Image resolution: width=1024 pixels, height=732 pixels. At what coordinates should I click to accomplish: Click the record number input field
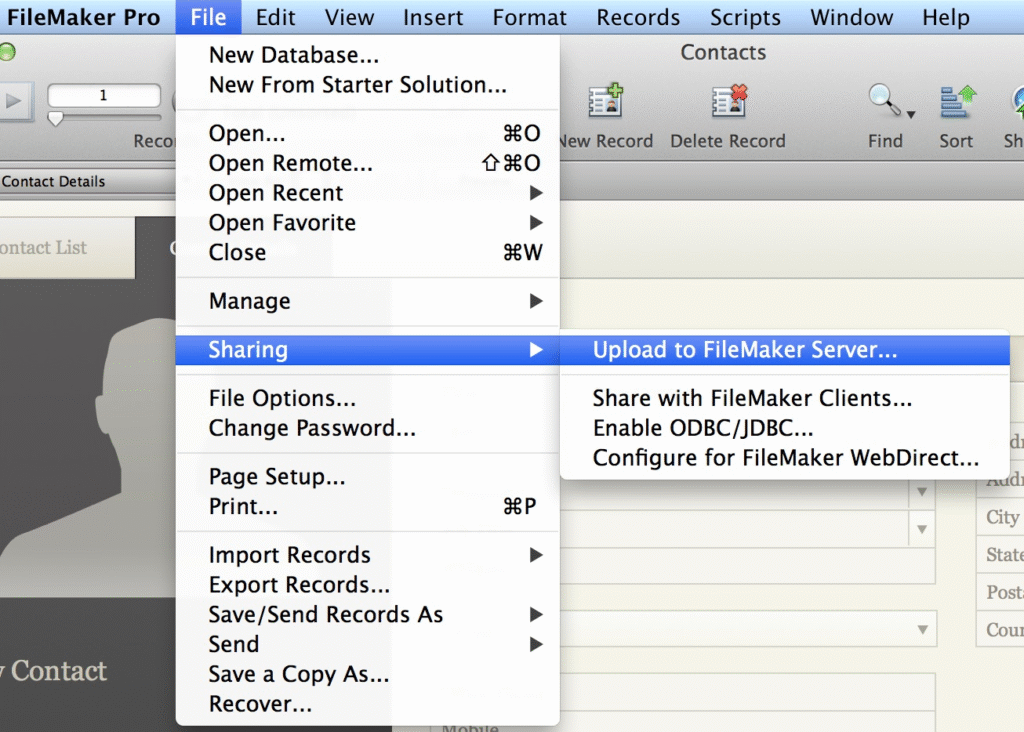pos(103,96)
